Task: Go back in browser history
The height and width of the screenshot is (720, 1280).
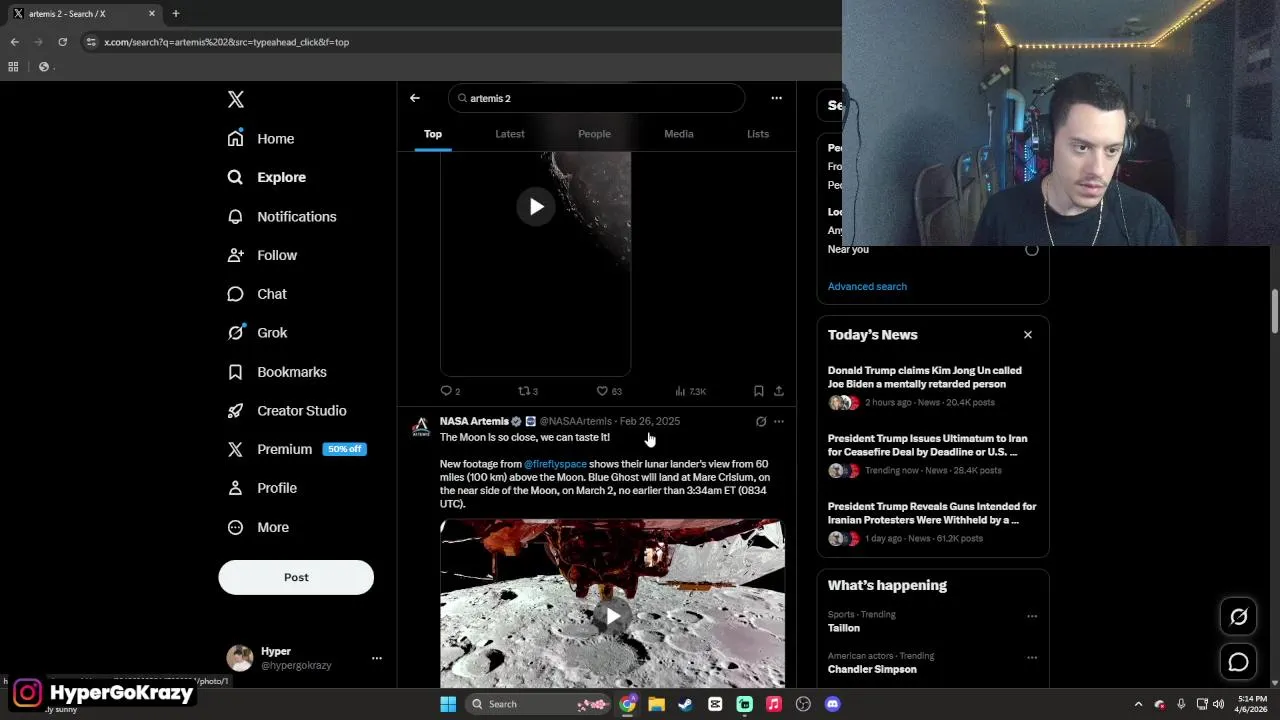Action: point(14,42)
